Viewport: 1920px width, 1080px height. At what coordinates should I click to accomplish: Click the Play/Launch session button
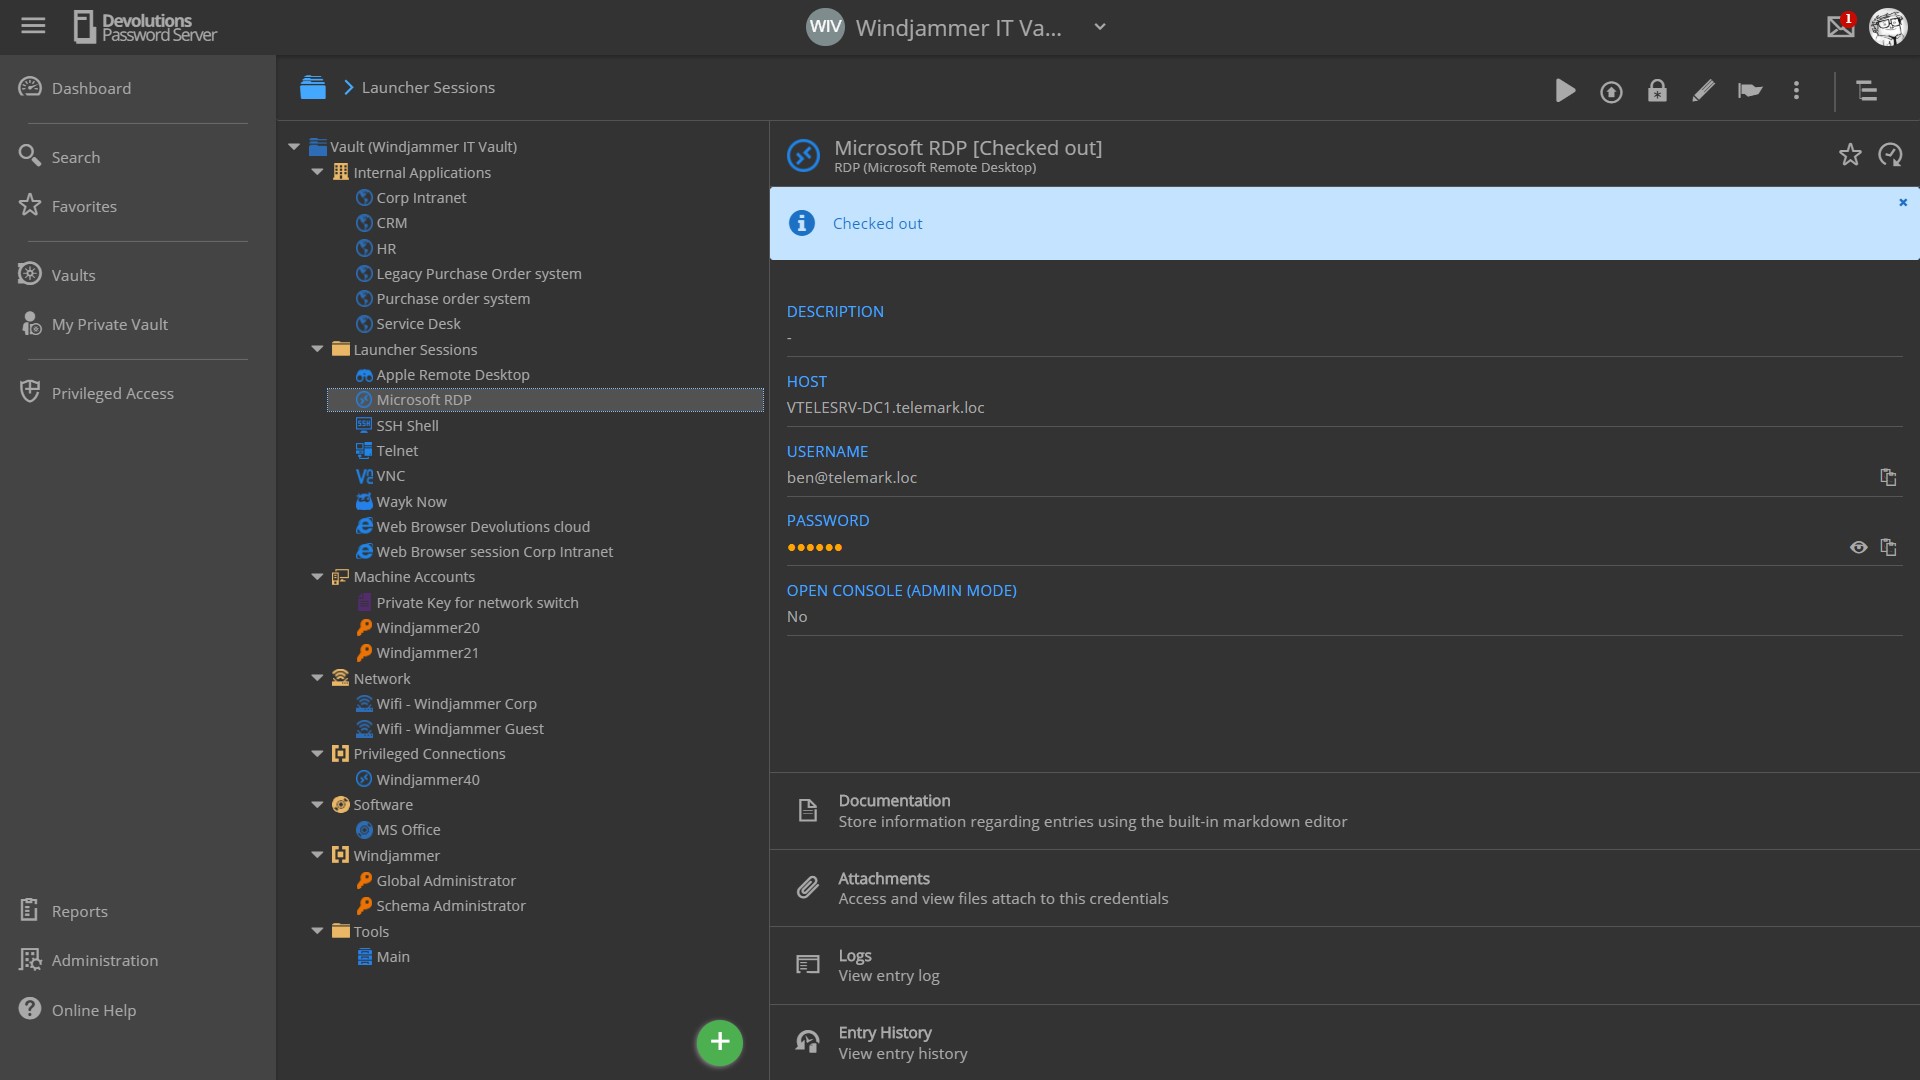coord(1565,90)
